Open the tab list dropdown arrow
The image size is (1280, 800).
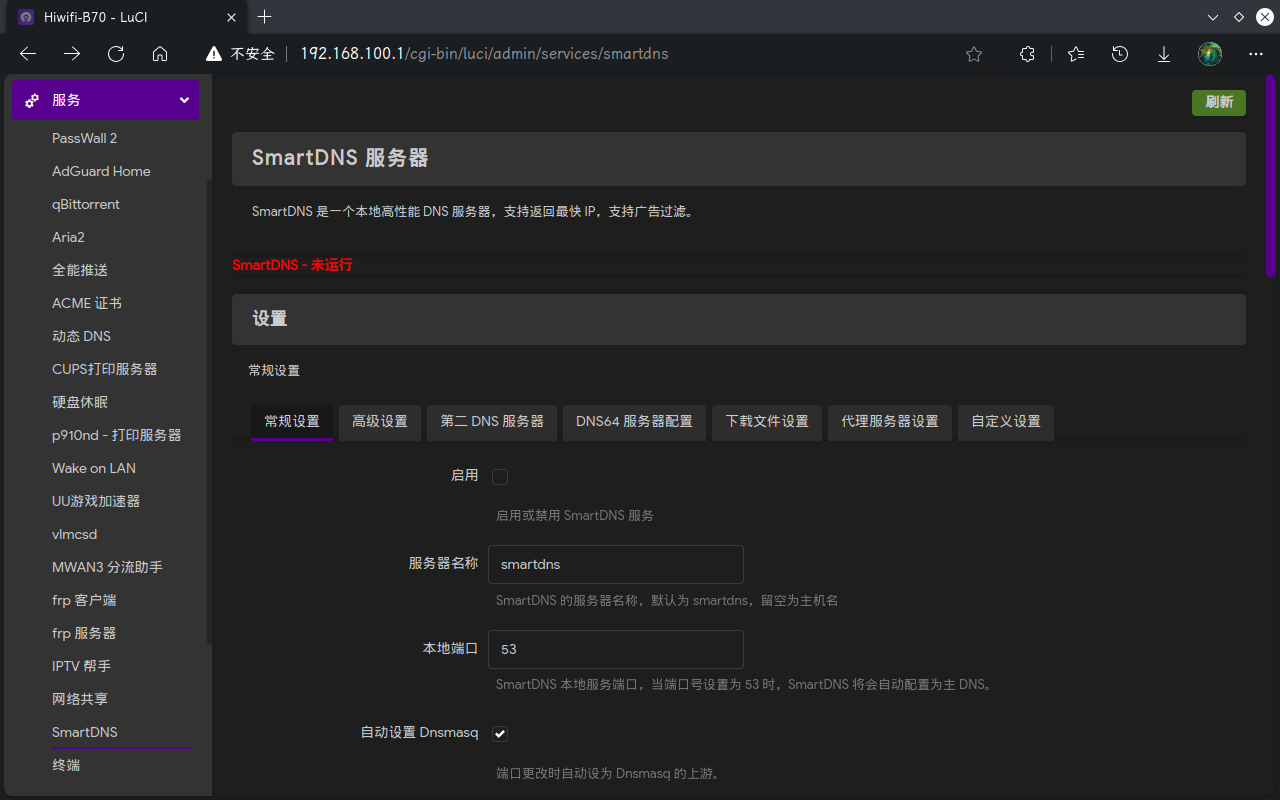tap(1213, 17)
